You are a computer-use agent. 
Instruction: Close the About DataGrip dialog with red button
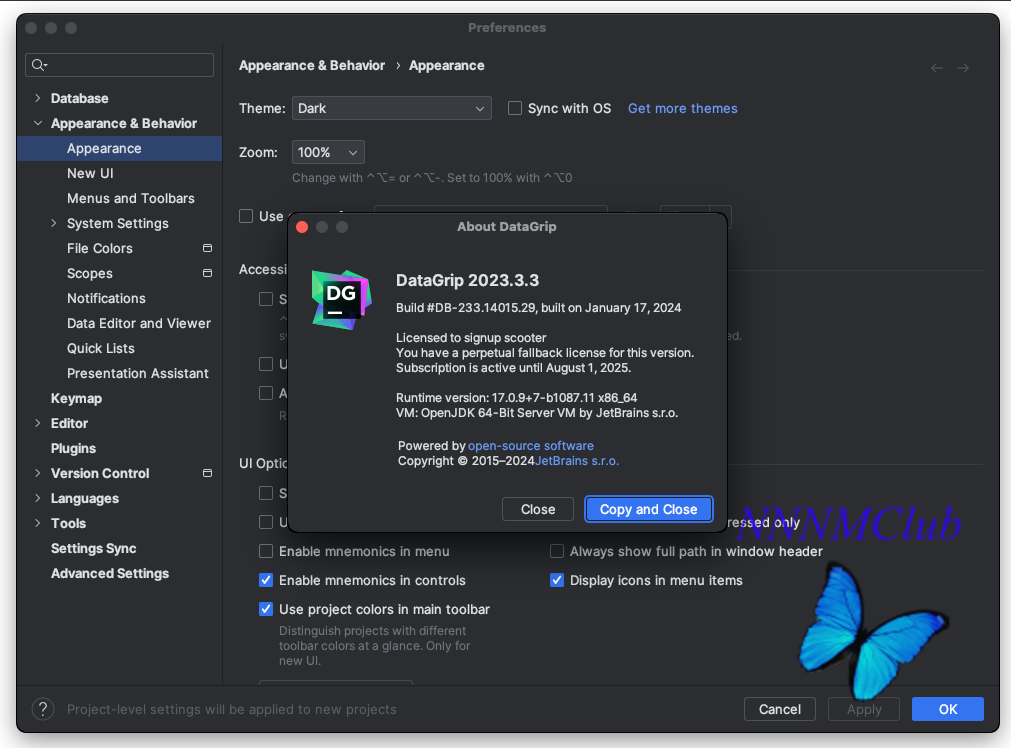point(302,227)
